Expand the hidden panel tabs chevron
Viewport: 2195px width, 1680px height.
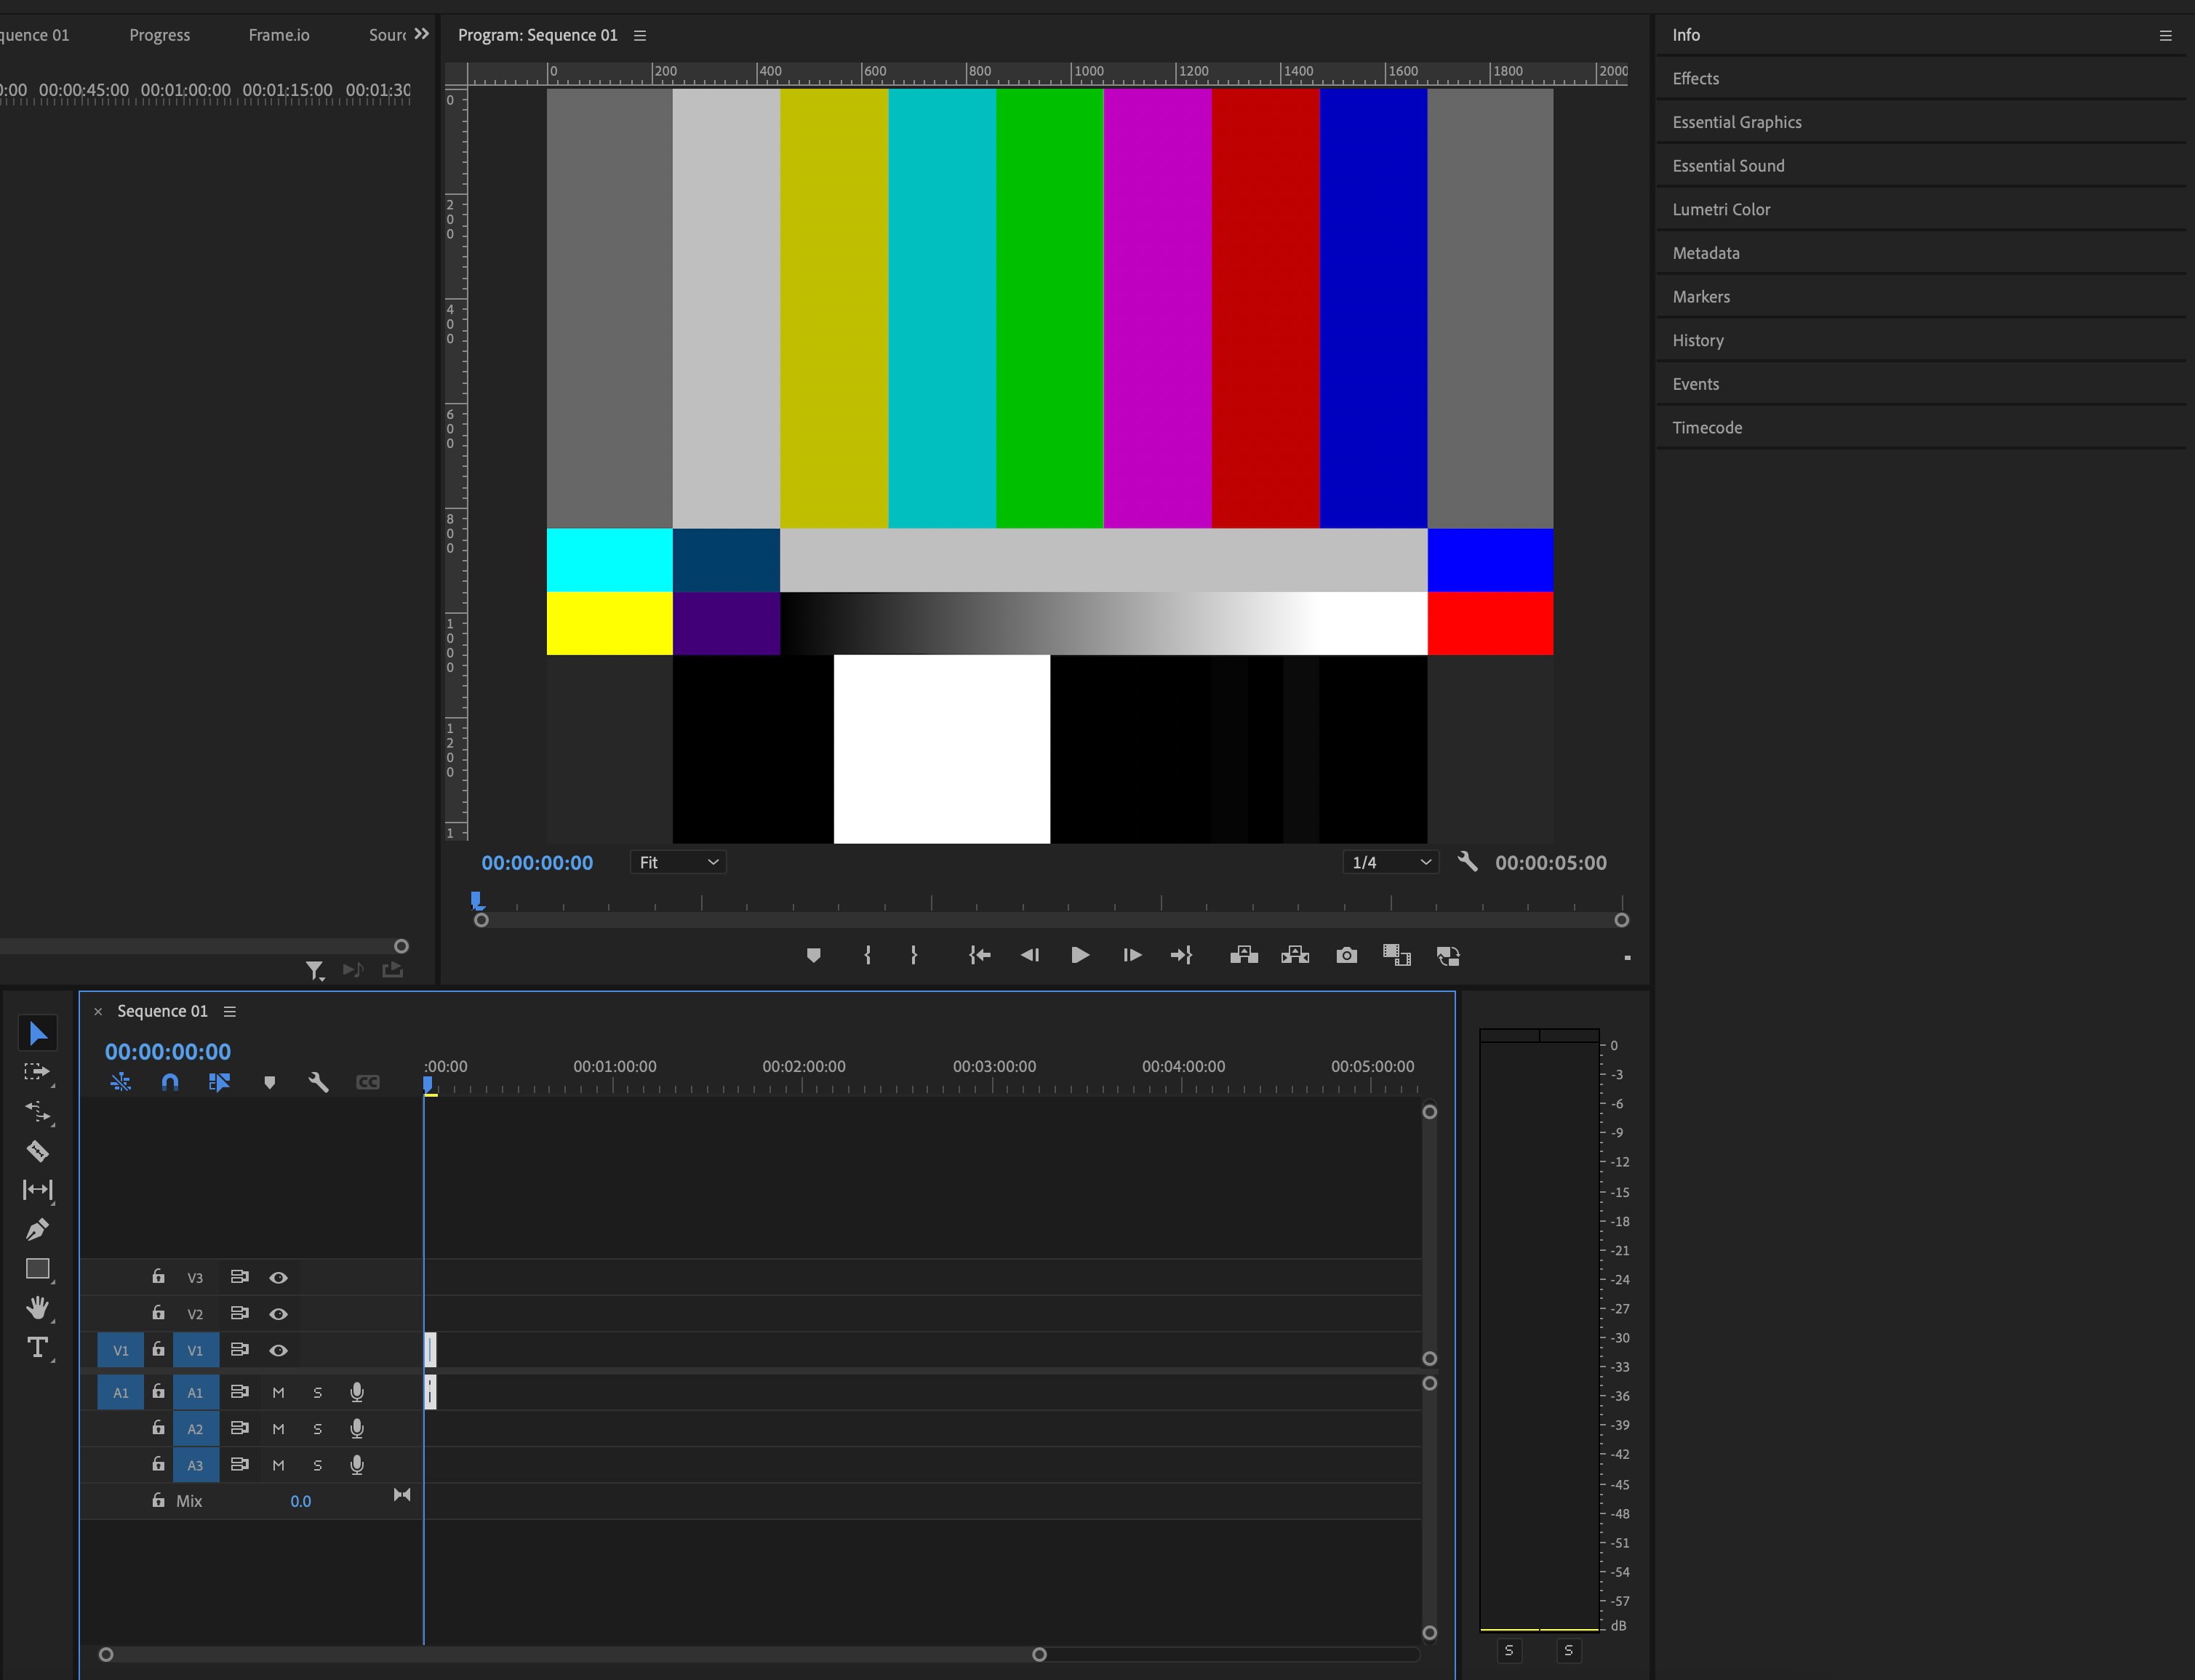pos(421,34)
